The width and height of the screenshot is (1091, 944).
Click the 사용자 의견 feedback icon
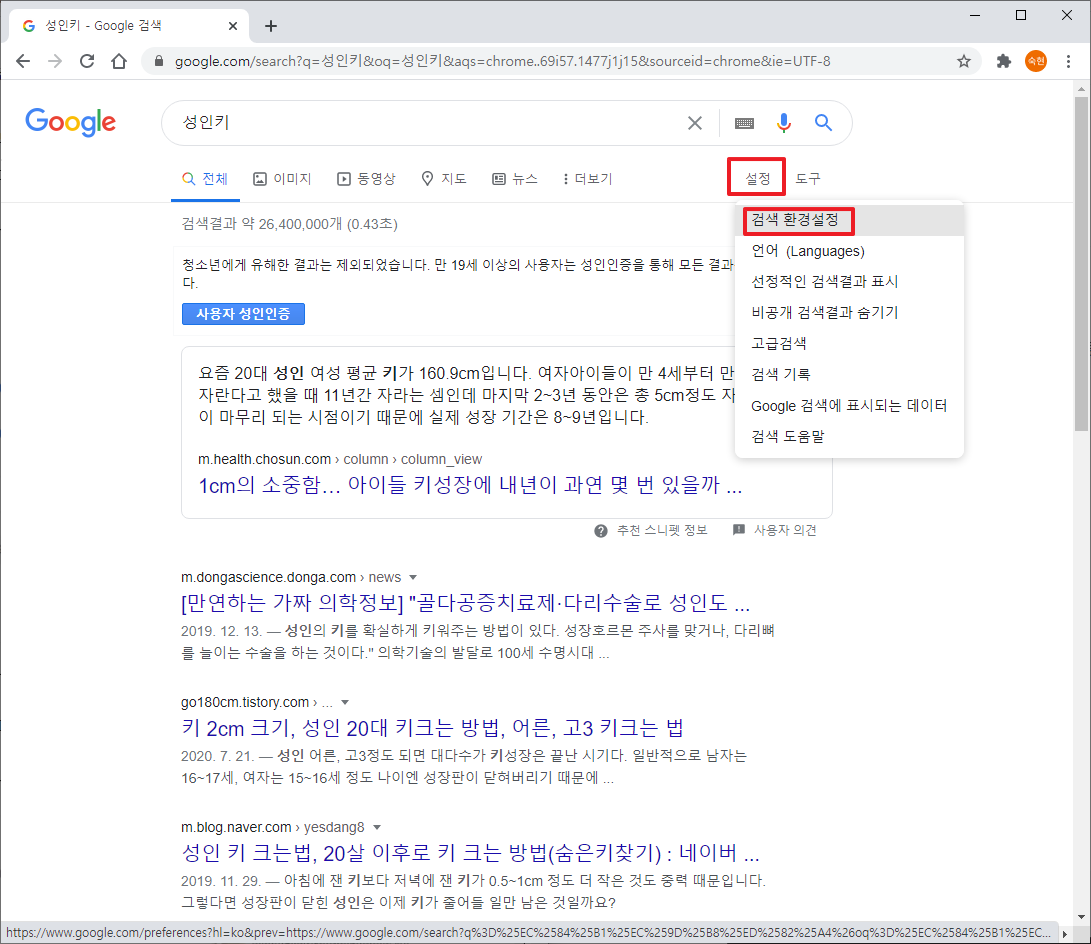click(x=739, y=530)
